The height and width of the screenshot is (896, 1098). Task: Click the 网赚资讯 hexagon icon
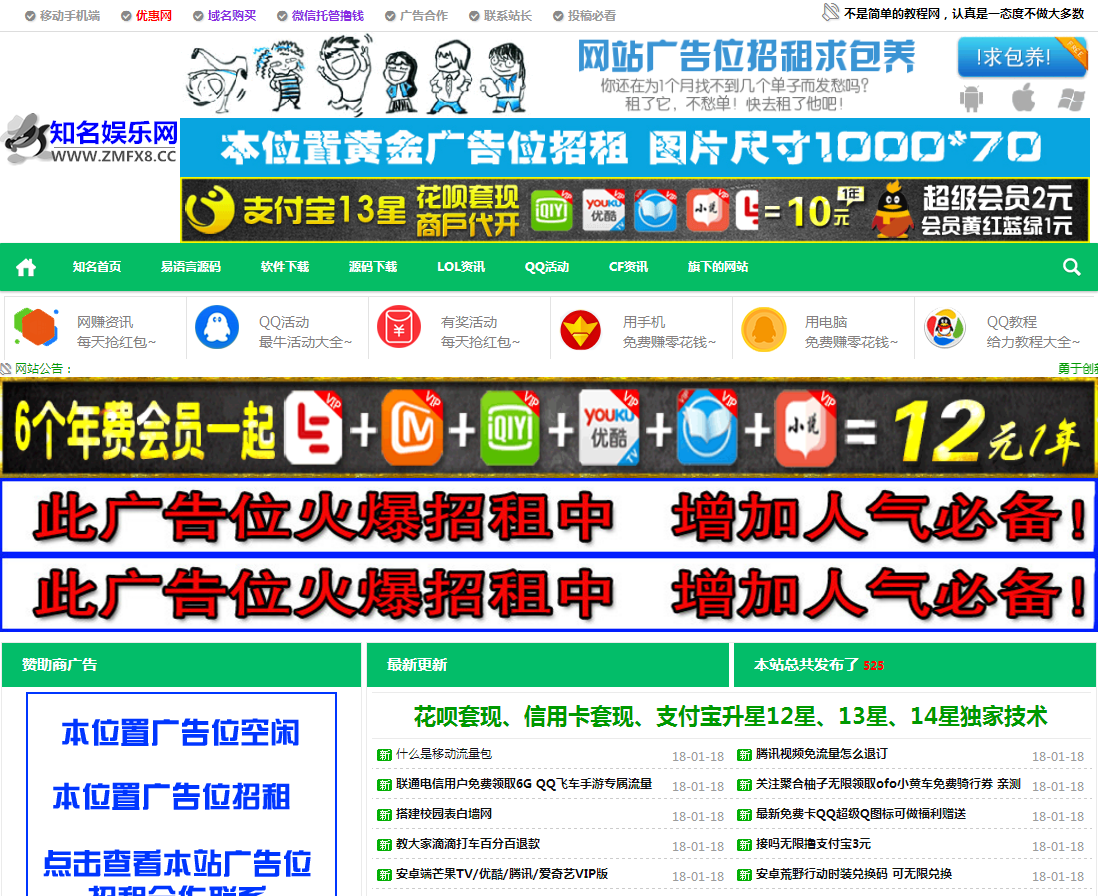point(35,327)
